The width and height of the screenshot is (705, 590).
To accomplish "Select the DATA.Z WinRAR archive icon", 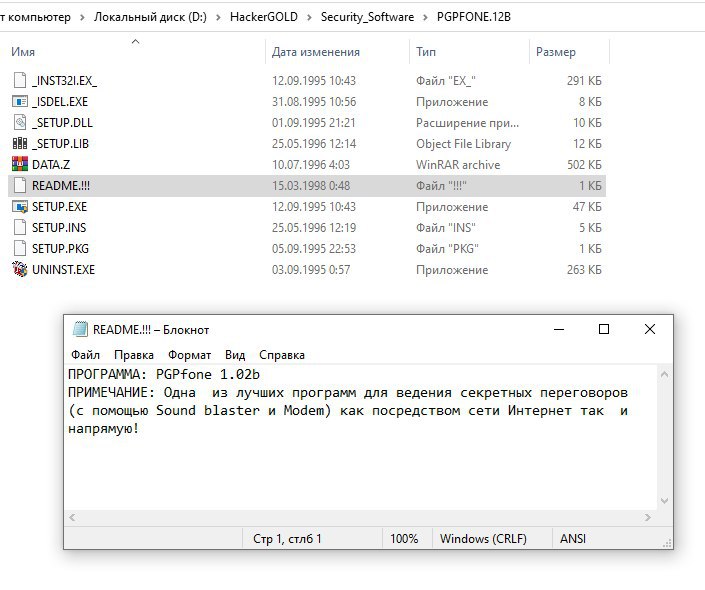I will click(x=20, y=165).
